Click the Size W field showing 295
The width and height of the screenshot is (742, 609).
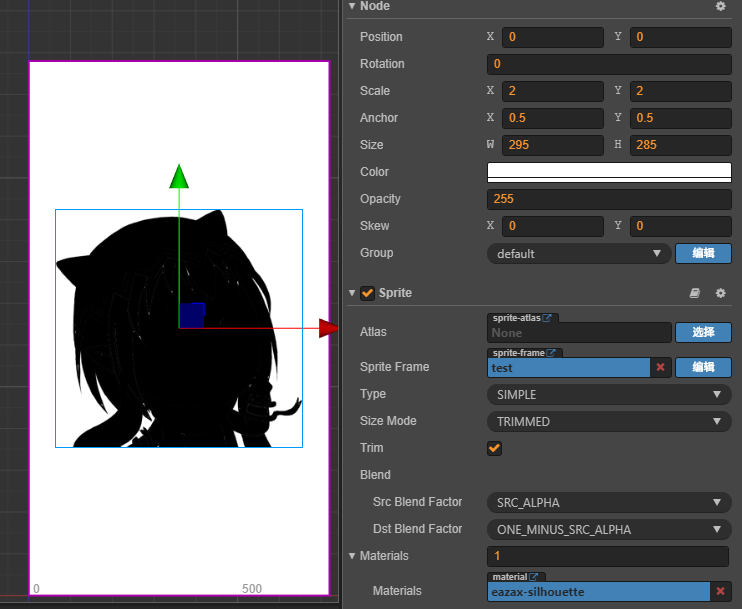coord(553,145)
